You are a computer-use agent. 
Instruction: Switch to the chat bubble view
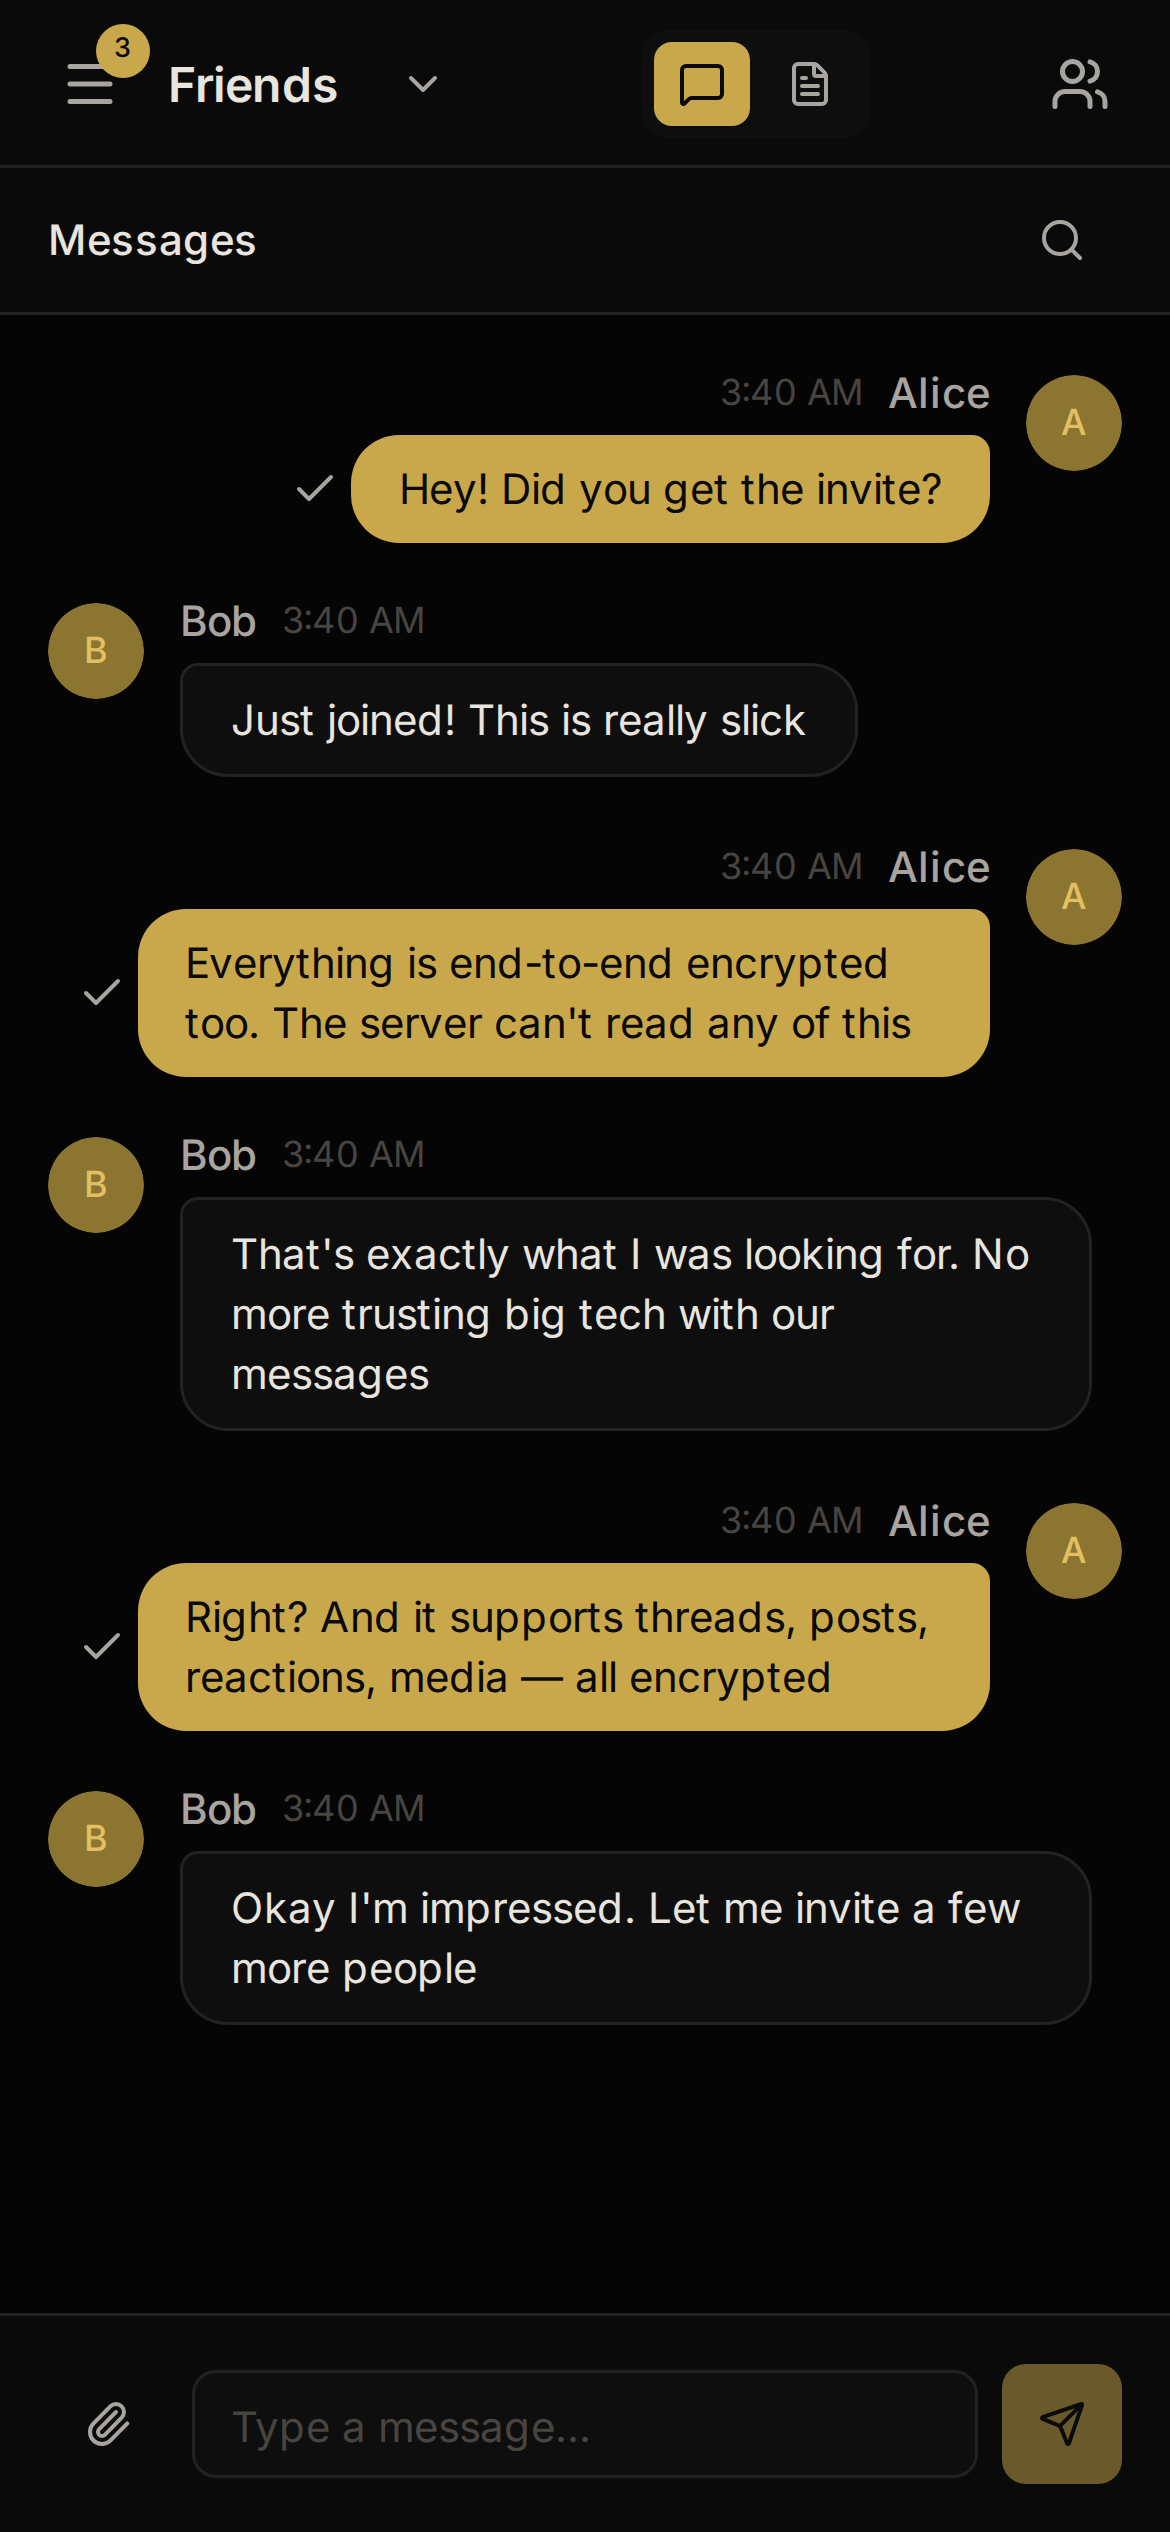point(700,84)
